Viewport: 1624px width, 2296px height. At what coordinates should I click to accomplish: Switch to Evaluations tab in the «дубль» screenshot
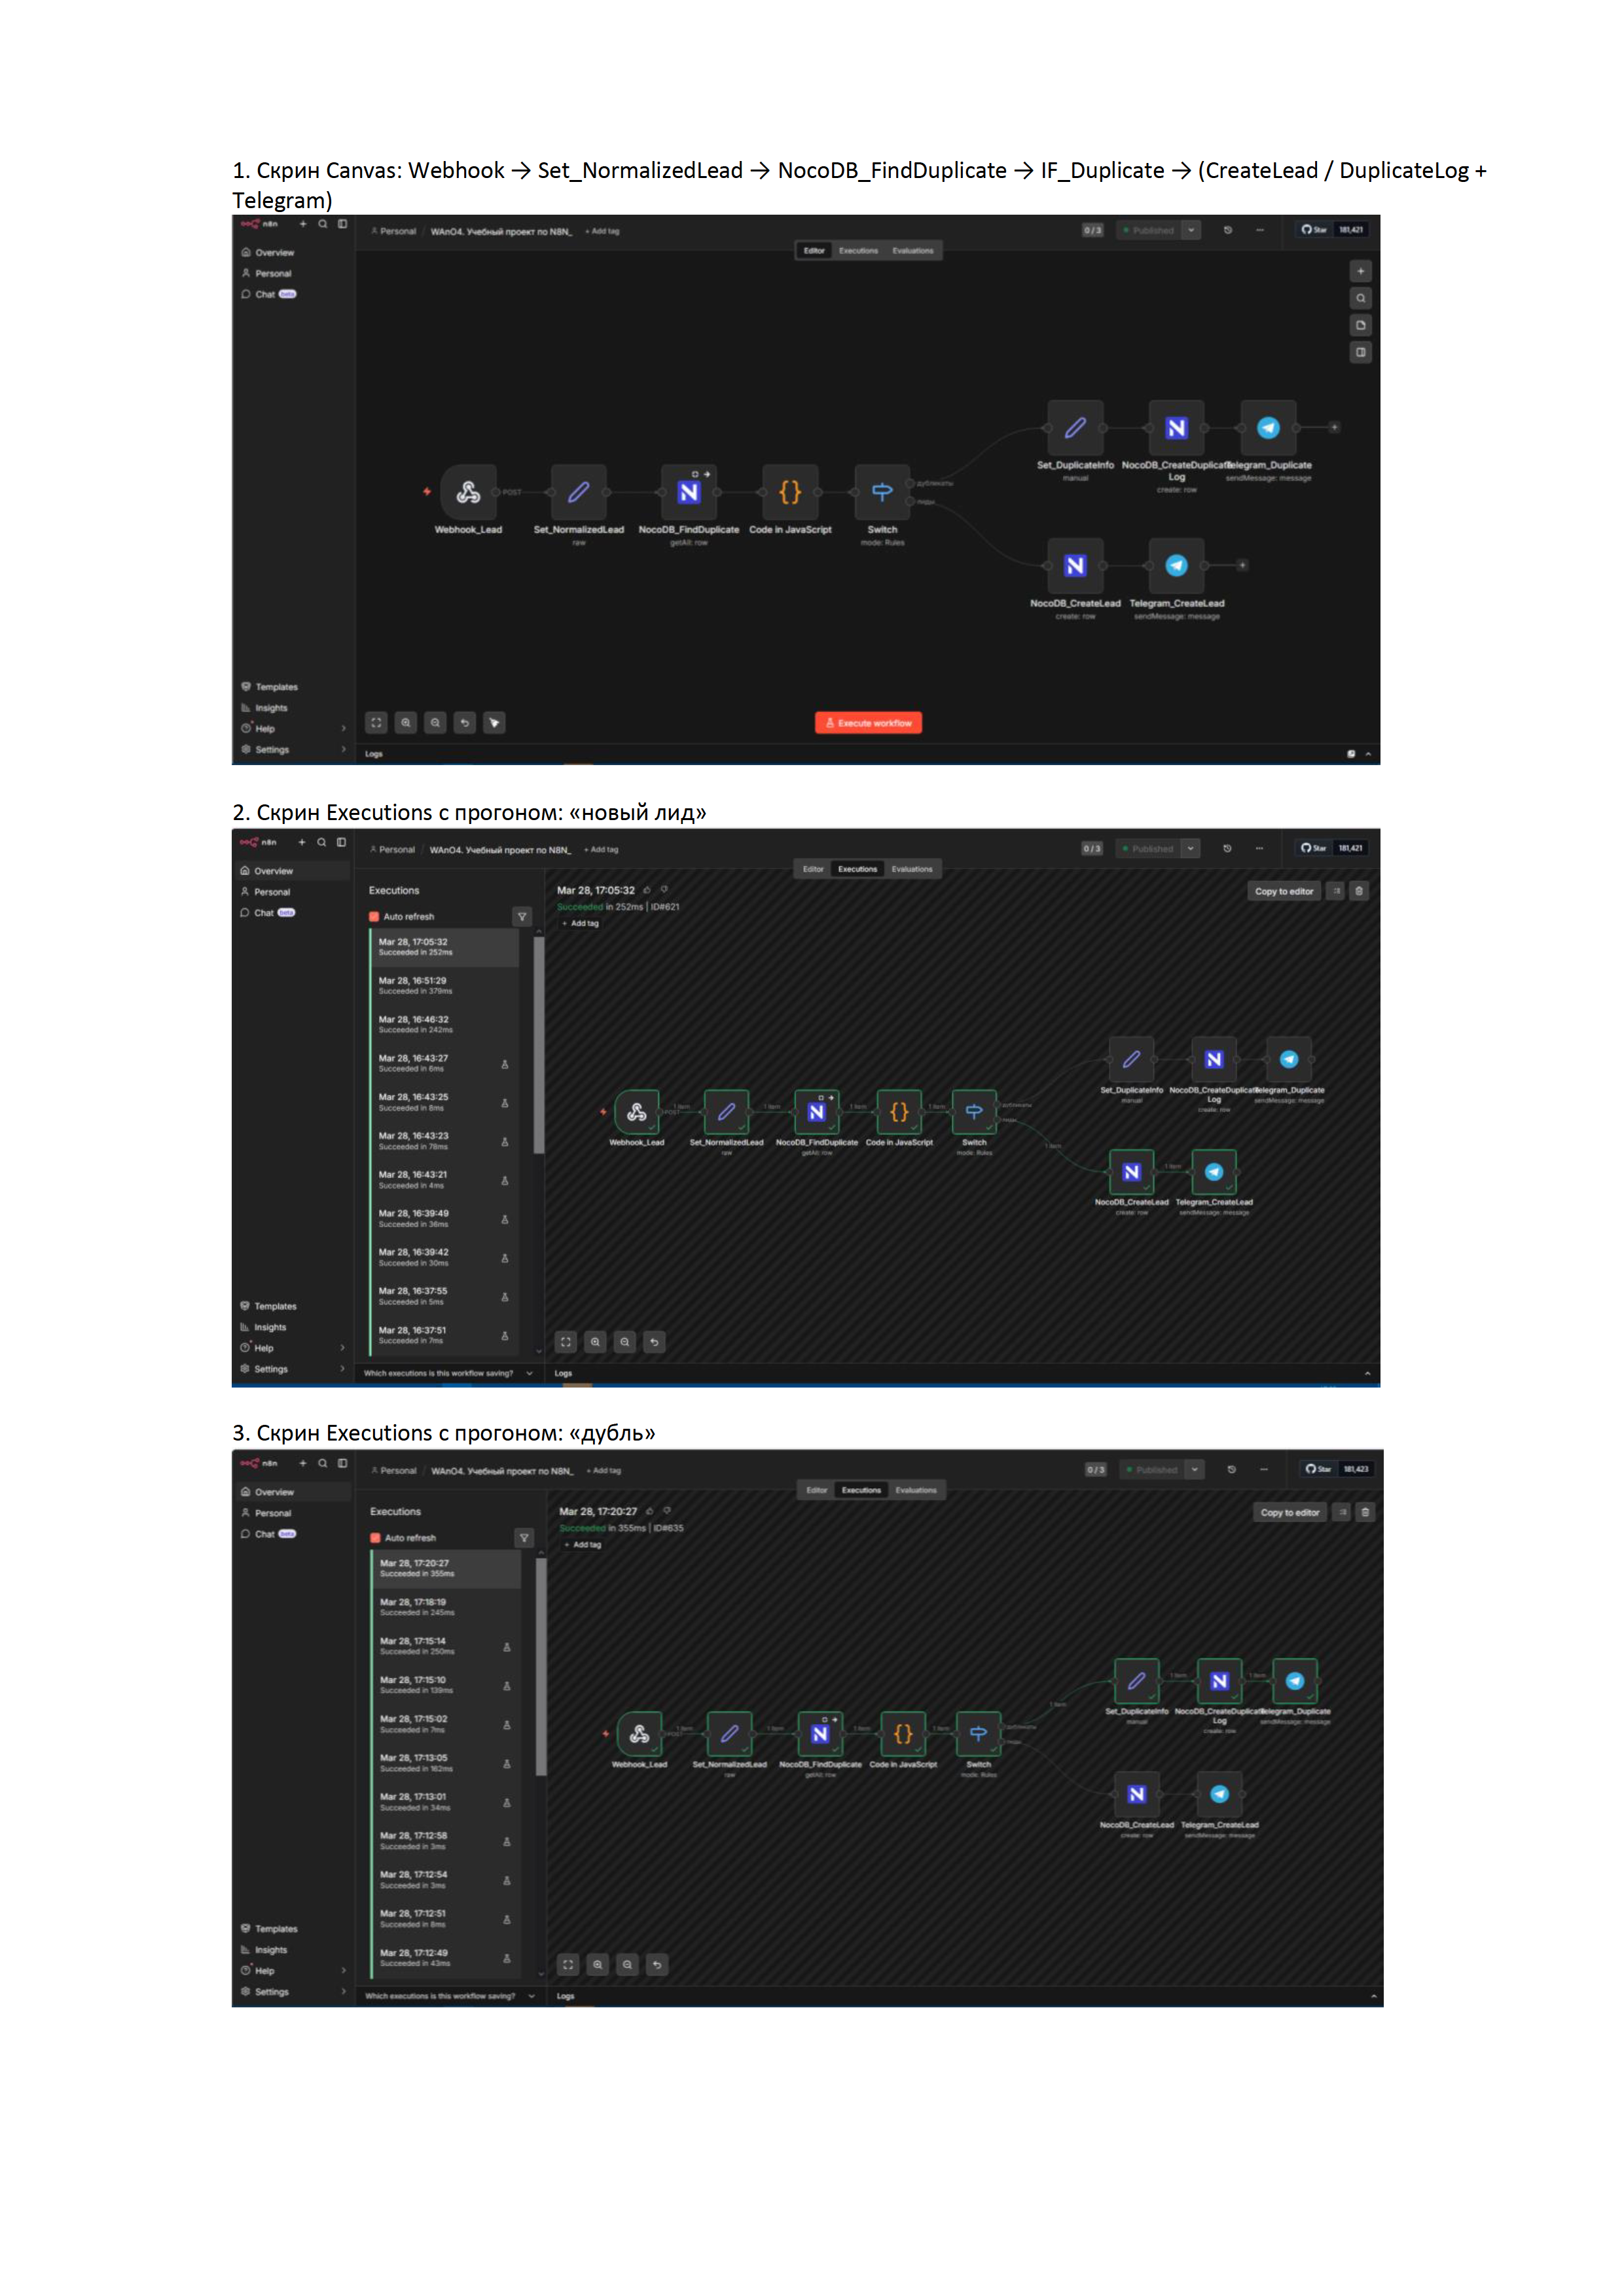pyautogui.click(x=916, y=1490)
